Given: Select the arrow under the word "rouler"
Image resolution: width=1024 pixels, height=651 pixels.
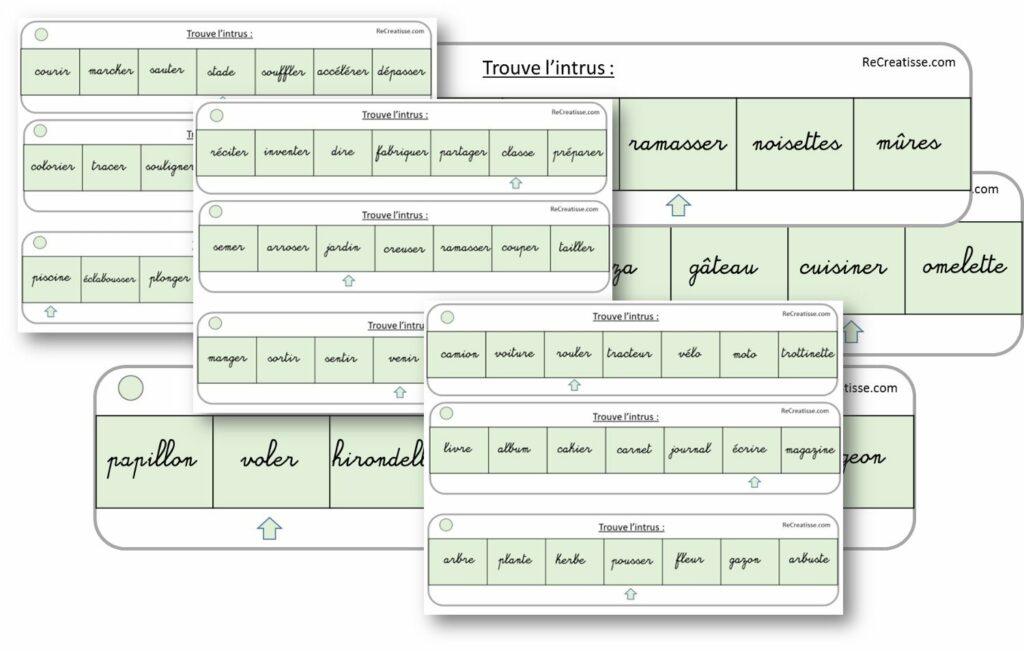Looking at the screenshot, I should (573, 385).
